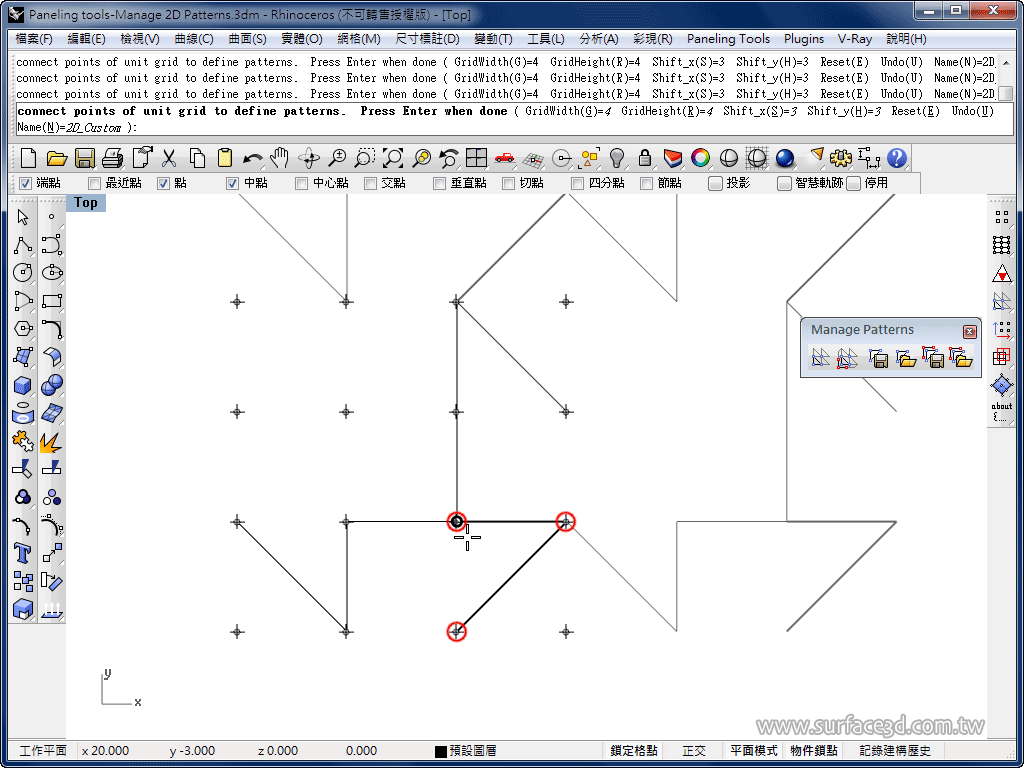
Task: Enable the 四分點 osnap checkbox
Action: 577,184
